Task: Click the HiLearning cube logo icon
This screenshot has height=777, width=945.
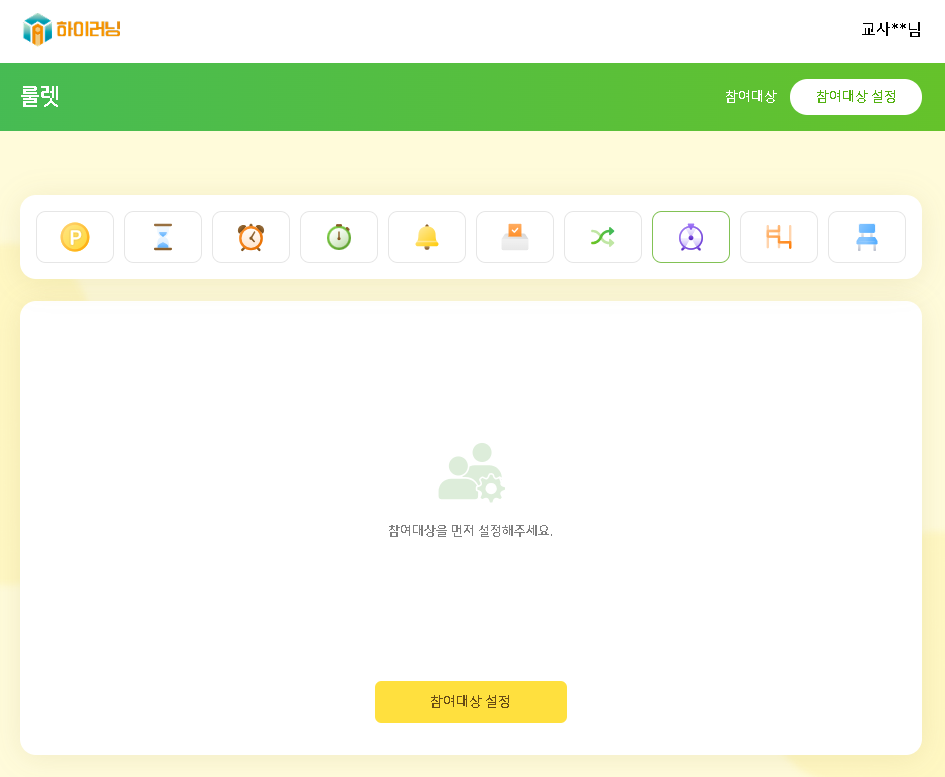Action: point(37,30)
